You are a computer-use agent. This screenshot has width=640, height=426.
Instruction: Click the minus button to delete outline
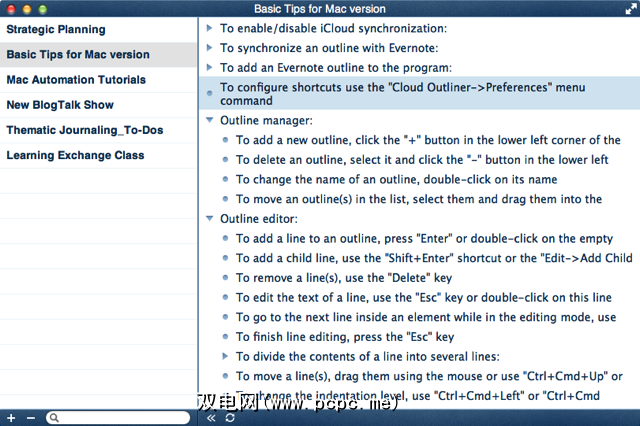pos(31,418)
